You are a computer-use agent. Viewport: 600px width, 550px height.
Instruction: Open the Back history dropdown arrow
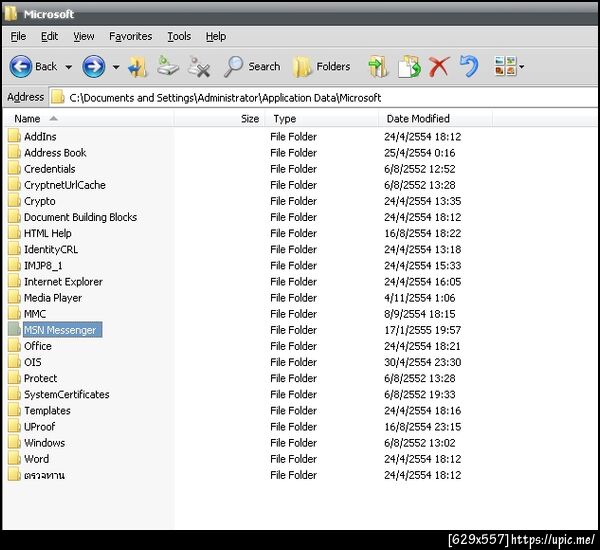(68, 67)
